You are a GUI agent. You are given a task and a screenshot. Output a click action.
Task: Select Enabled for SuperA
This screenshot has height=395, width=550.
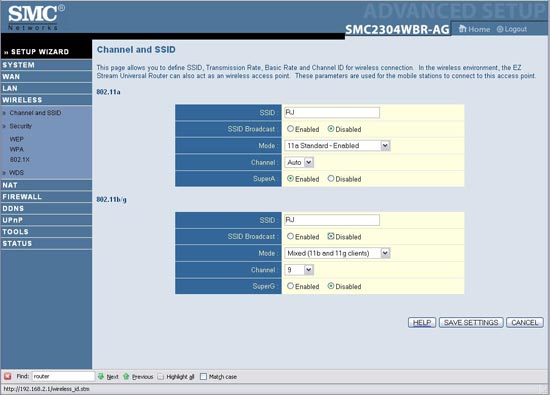pos(290,179)
